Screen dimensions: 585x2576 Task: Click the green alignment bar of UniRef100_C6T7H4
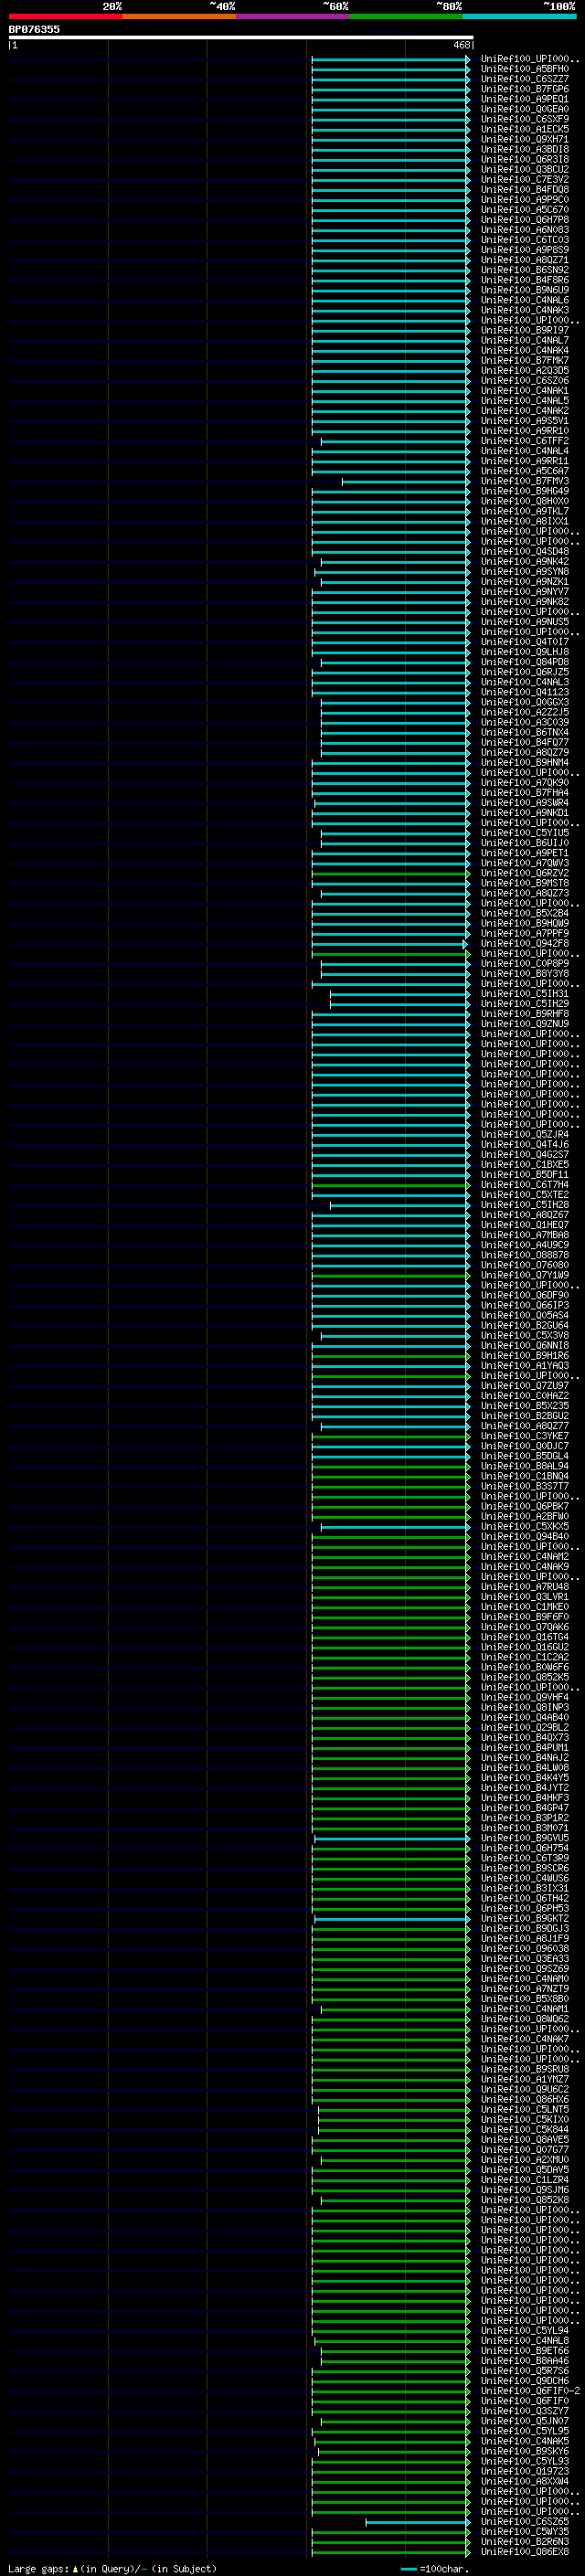390,1184
